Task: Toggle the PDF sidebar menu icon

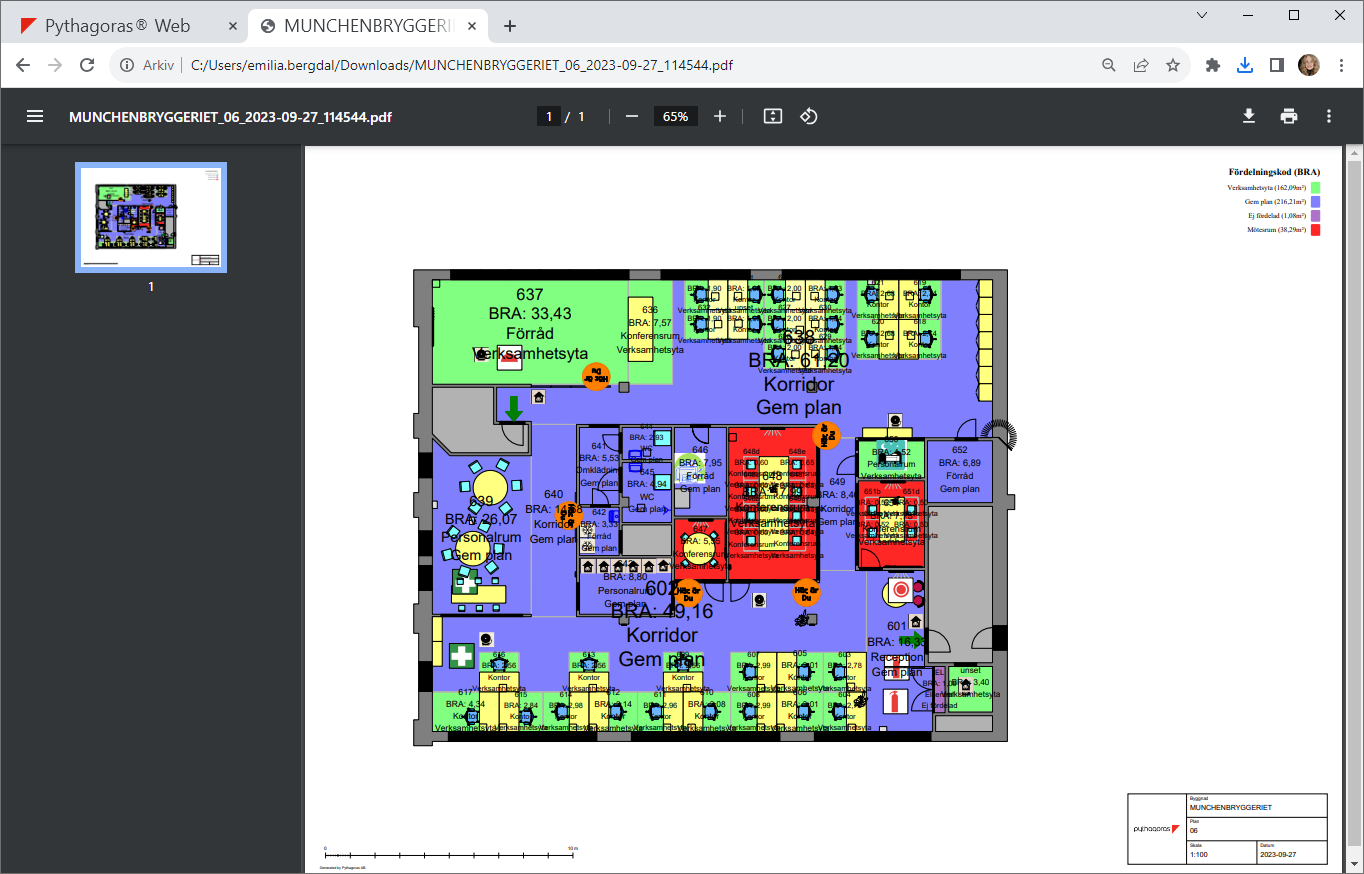Action: coord(35,116)
